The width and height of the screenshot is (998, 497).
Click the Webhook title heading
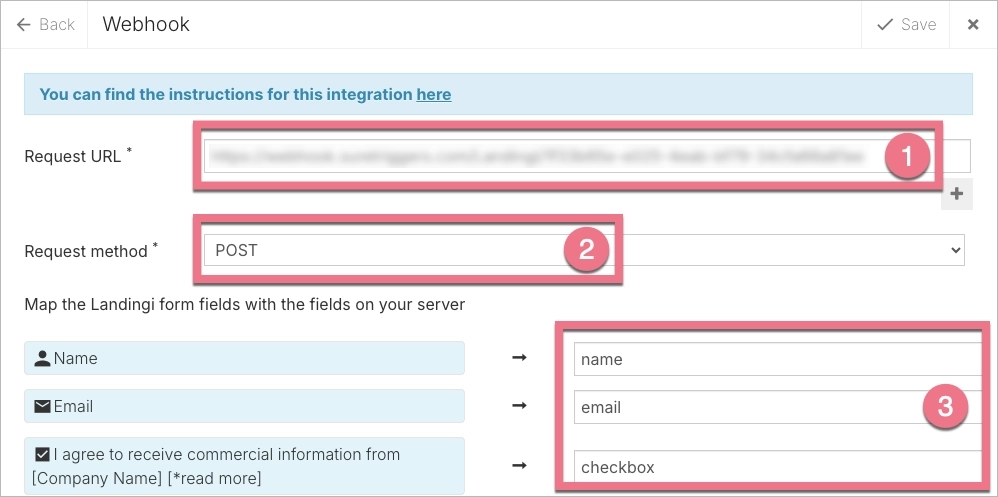pyautogui.click(x=146, y=24)
